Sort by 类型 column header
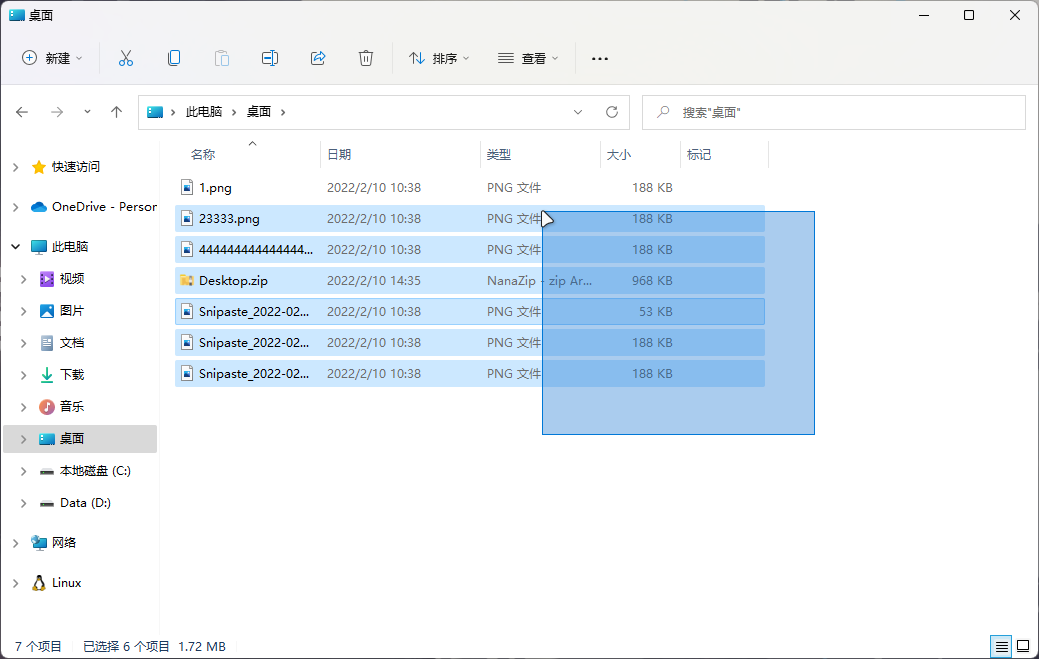The height and width of the screenshot is (659, 1039). (x=499, y=154)
